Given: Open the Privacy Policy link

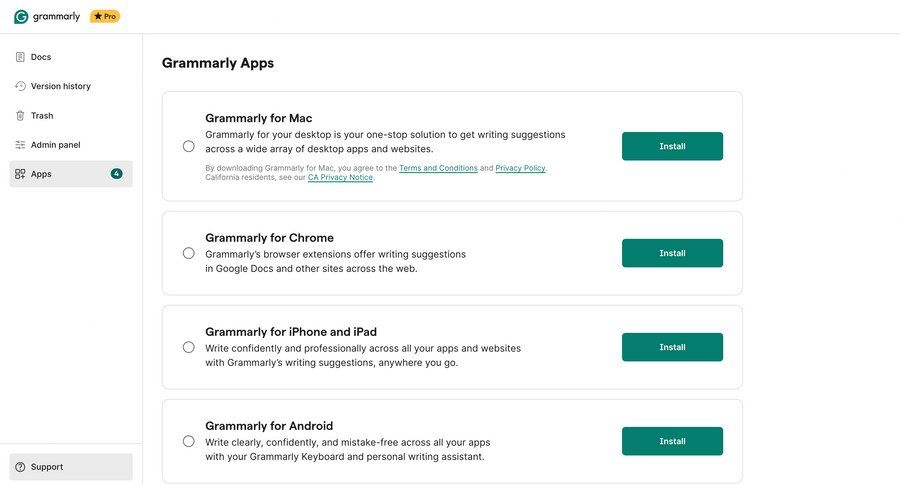Looking at the screenshot, I should pos(520,168).
